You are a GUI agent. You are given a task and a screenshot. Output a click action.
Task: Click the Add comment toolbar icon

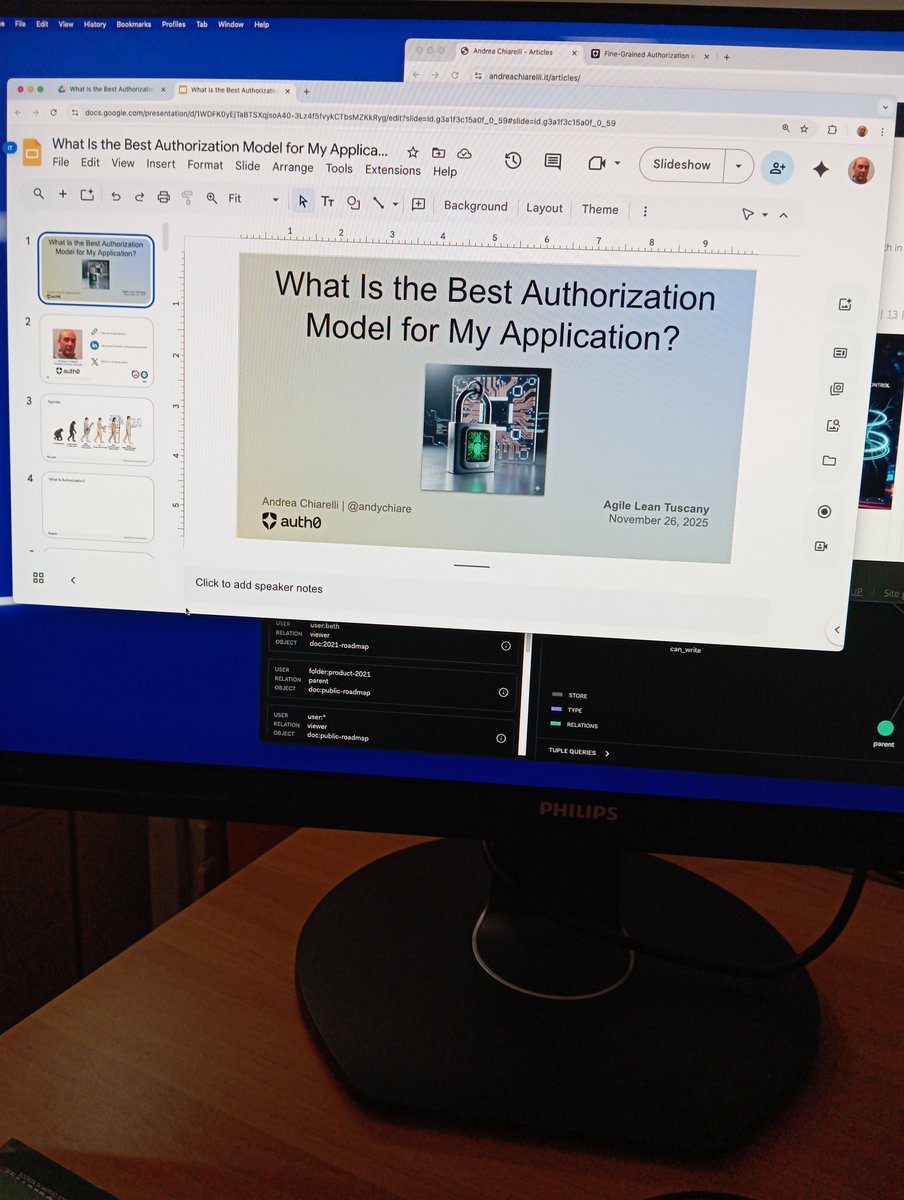418,204
